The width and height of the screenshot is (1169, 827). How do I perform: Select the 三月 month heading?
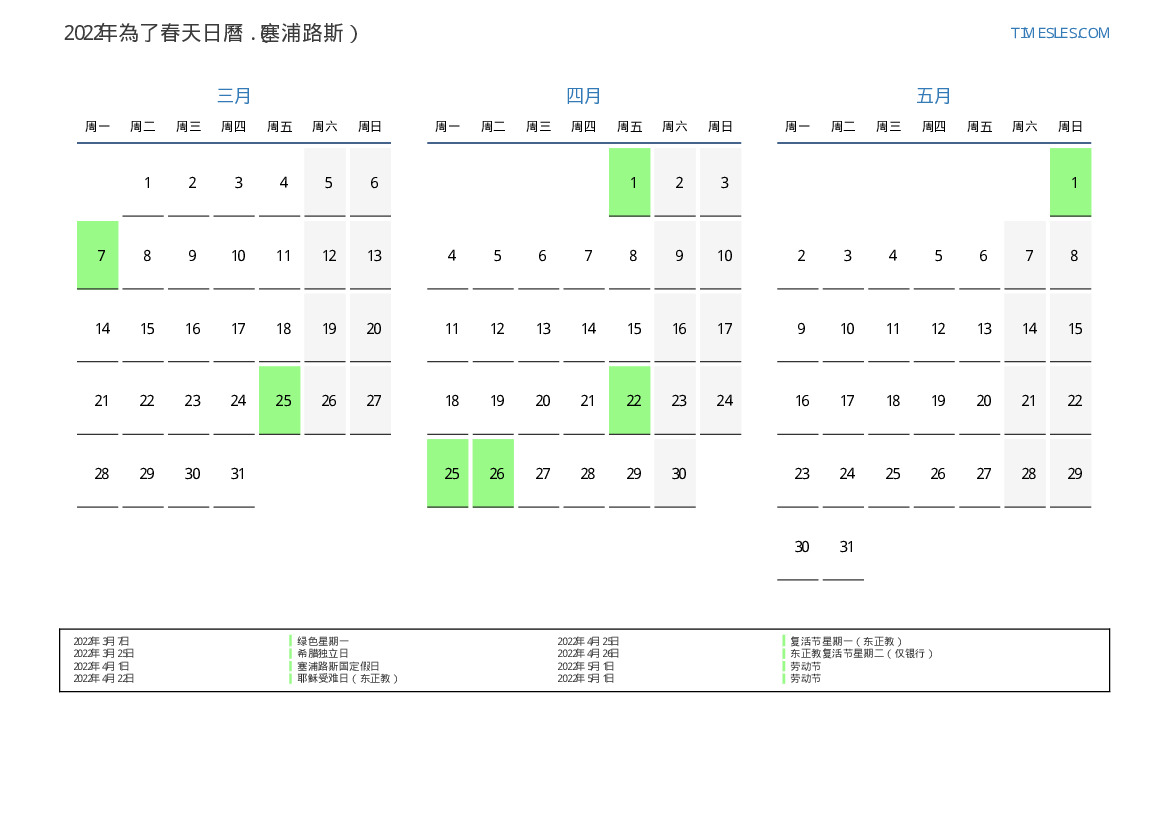(x=234, y=96)
